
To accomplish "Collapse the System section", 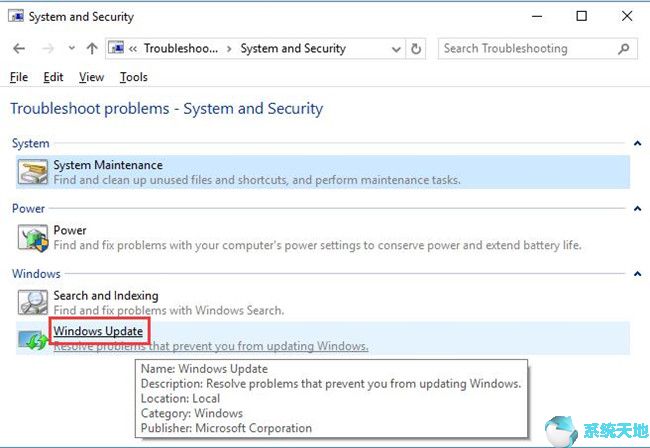I will pyautogui.click(x=637, y=144).
